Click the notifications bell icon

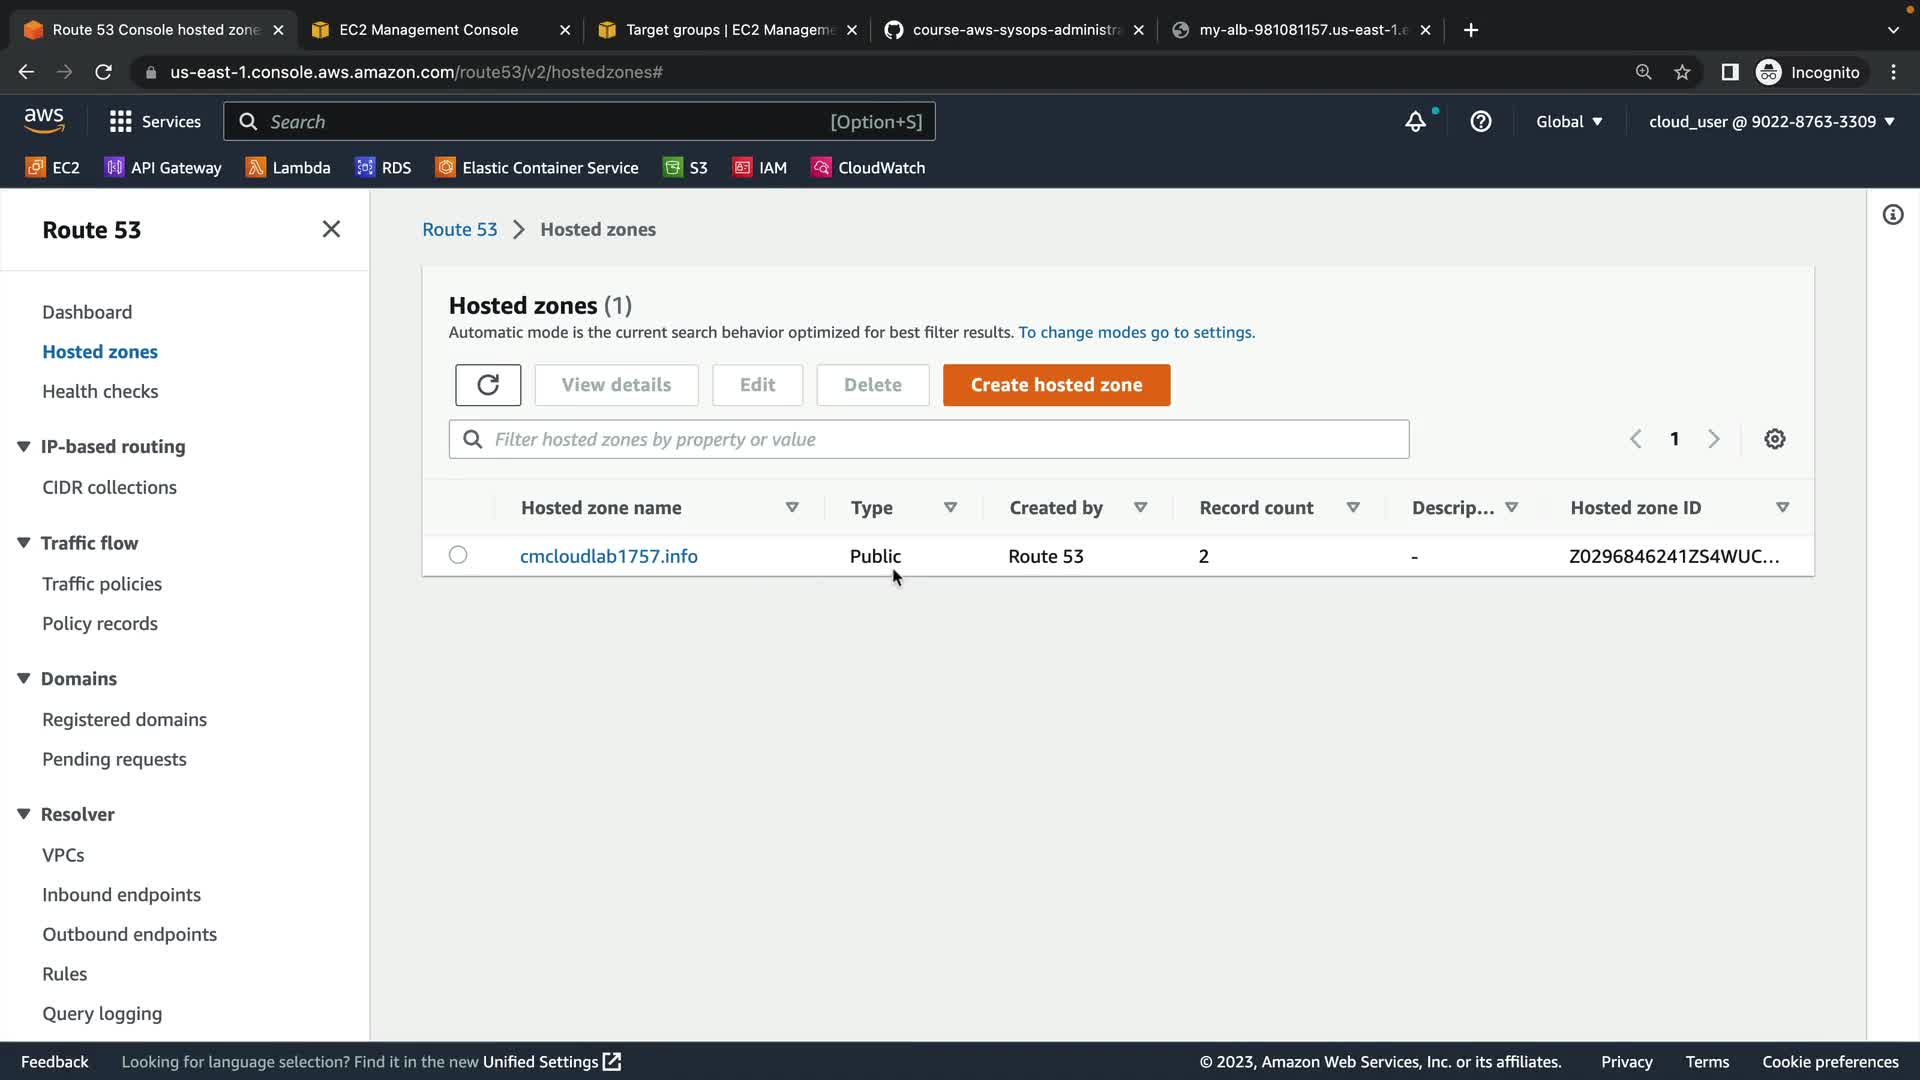pos(1415,122)
